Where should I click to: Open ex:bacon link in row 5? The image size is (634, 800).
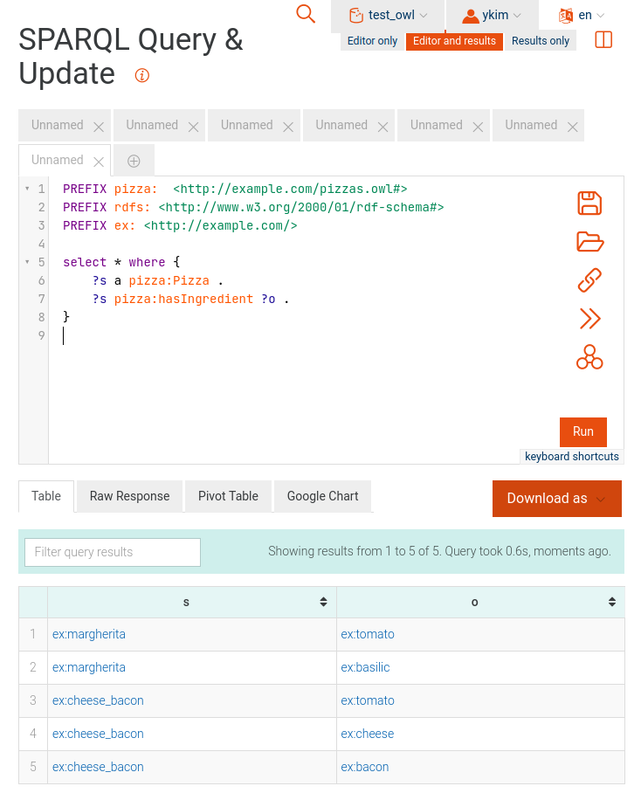(365, 767)
